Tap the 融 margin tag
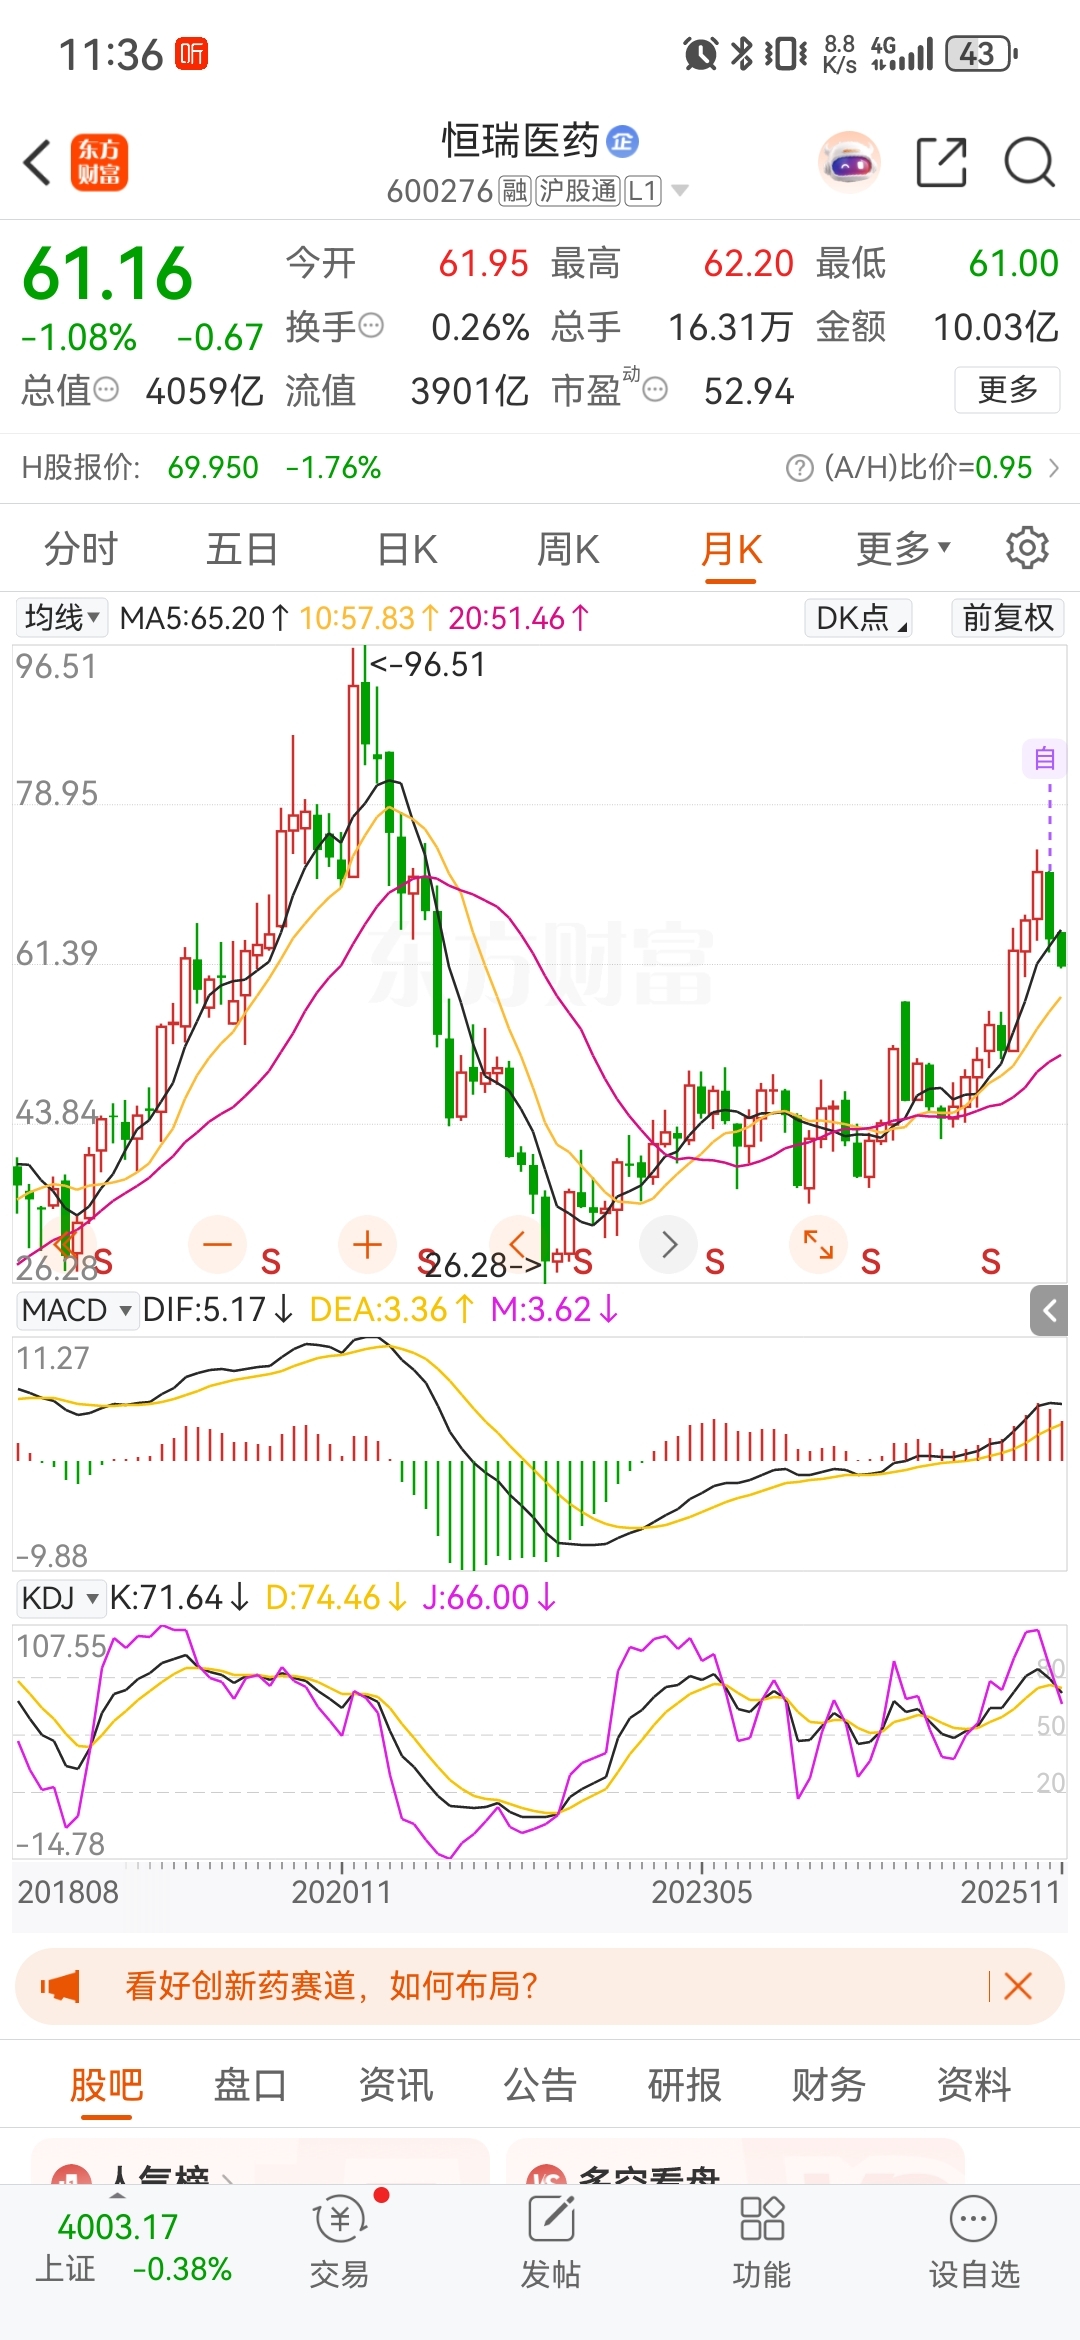This screenshot has height=2340, width=1080. (515, 190)
